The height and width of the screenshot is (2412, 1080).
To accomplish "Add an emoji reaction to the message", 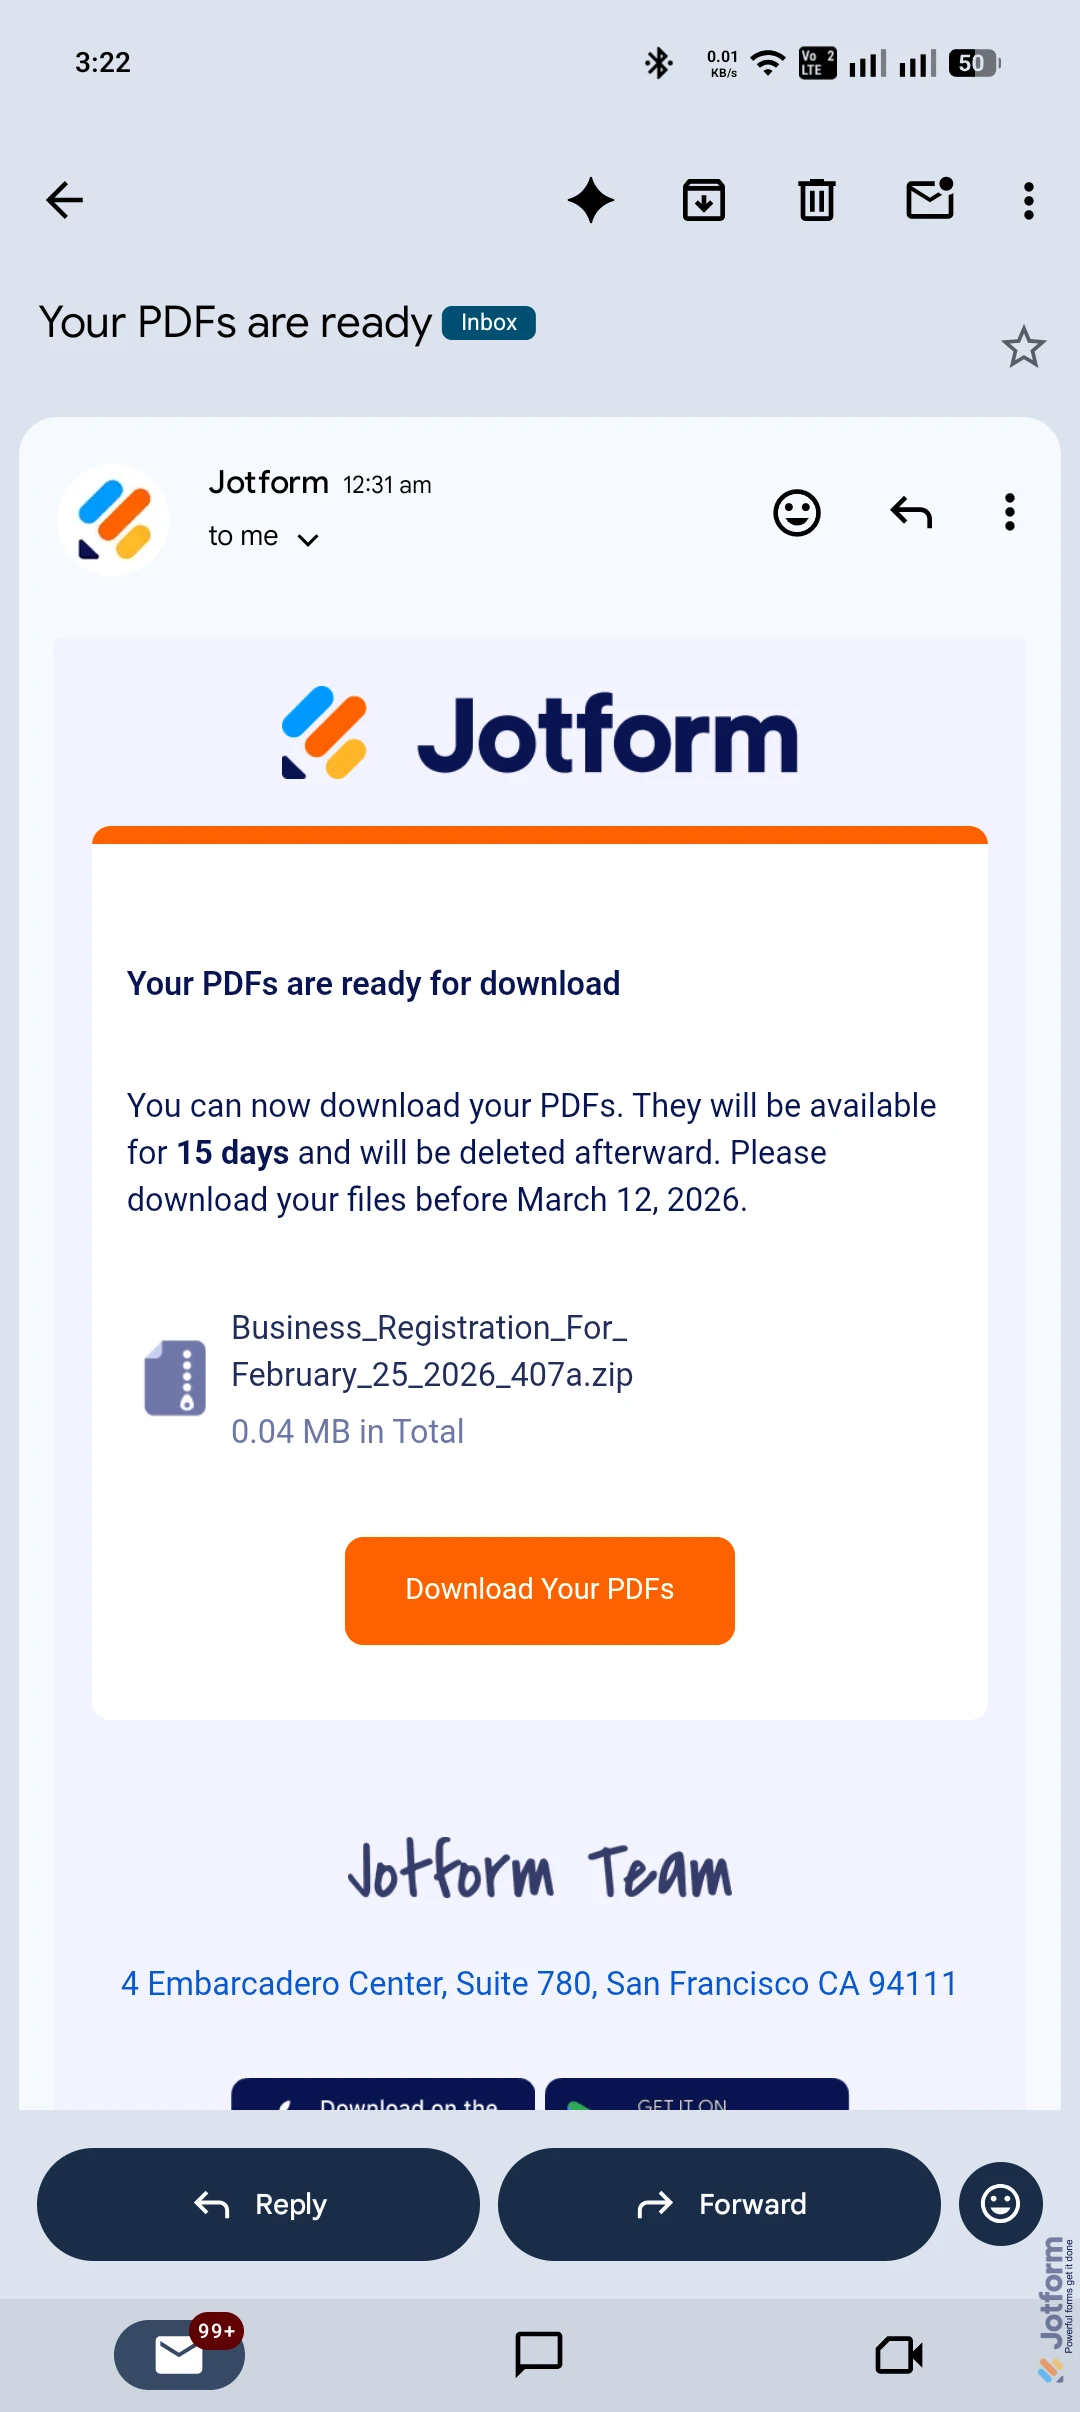I will (796, 513).
